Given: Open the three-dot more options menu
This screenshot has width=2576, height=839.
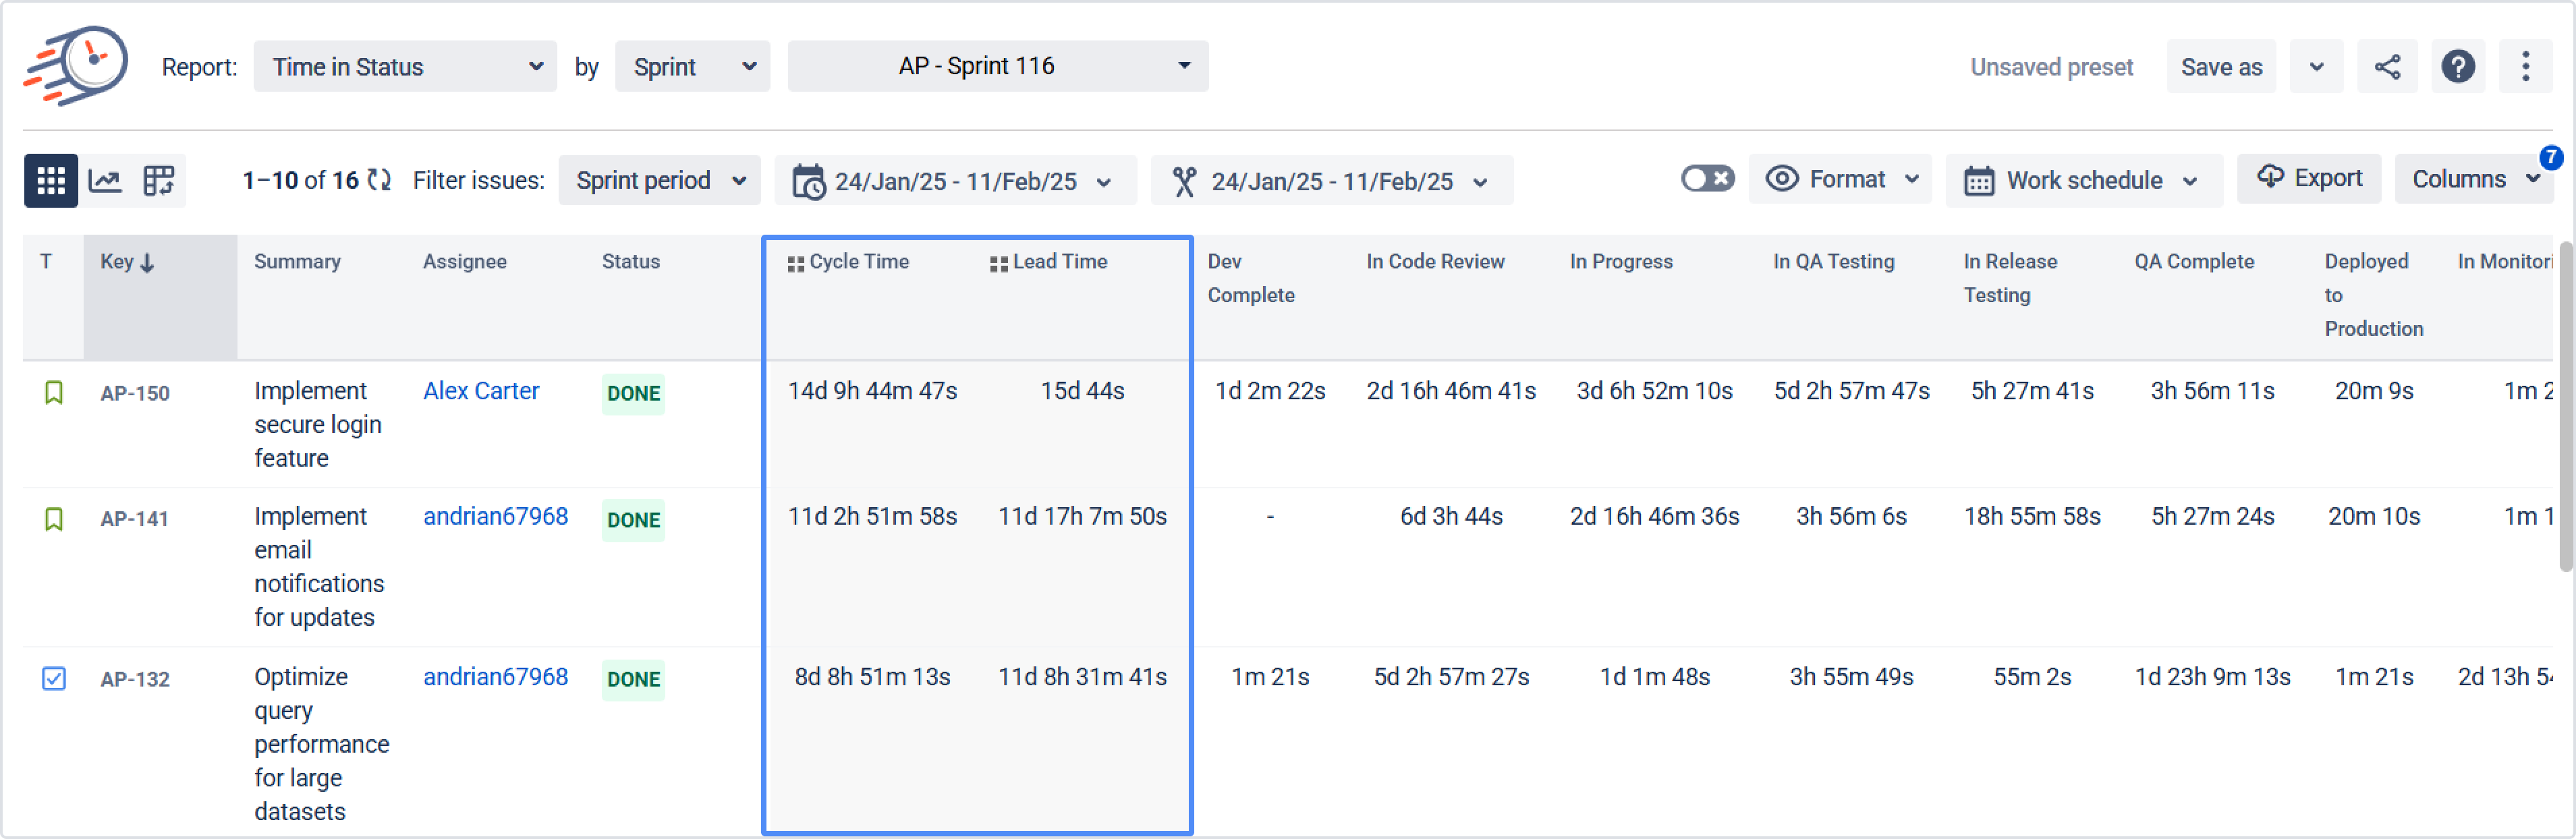Looking at the screenshot, I should click(x=2525, y=67).
